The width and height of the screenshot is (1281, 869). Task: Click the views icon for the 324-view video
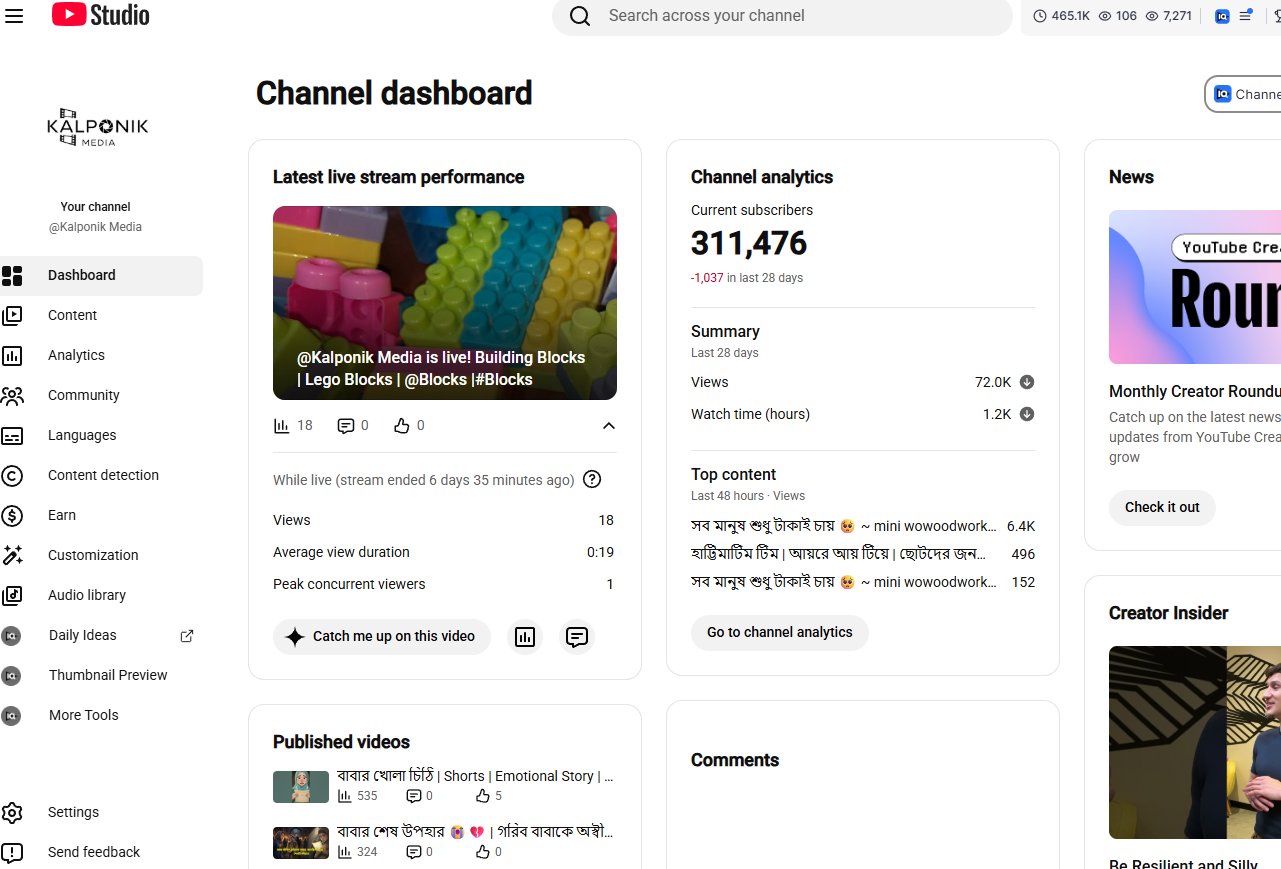click(x=344, y=852)
